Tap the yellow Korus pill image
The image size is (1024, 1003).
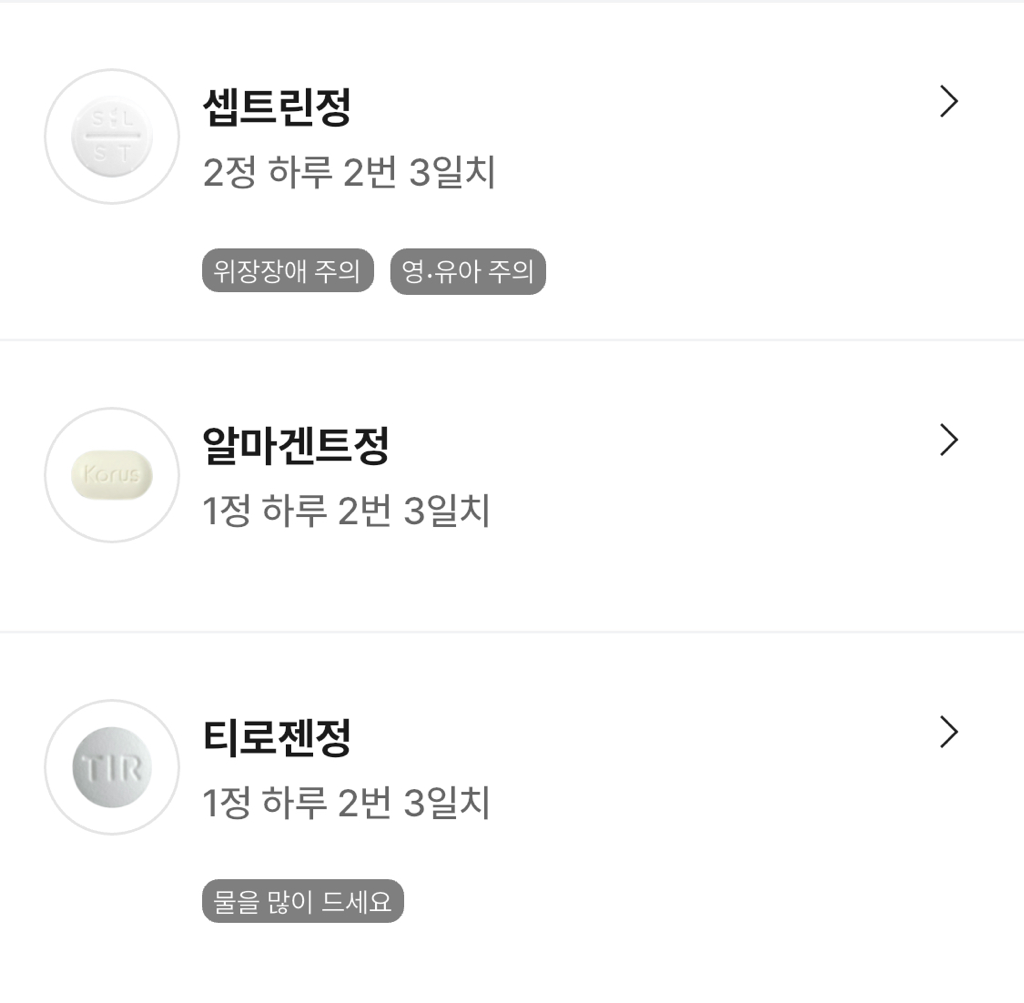pyautogui.click(x=112, y=475)
